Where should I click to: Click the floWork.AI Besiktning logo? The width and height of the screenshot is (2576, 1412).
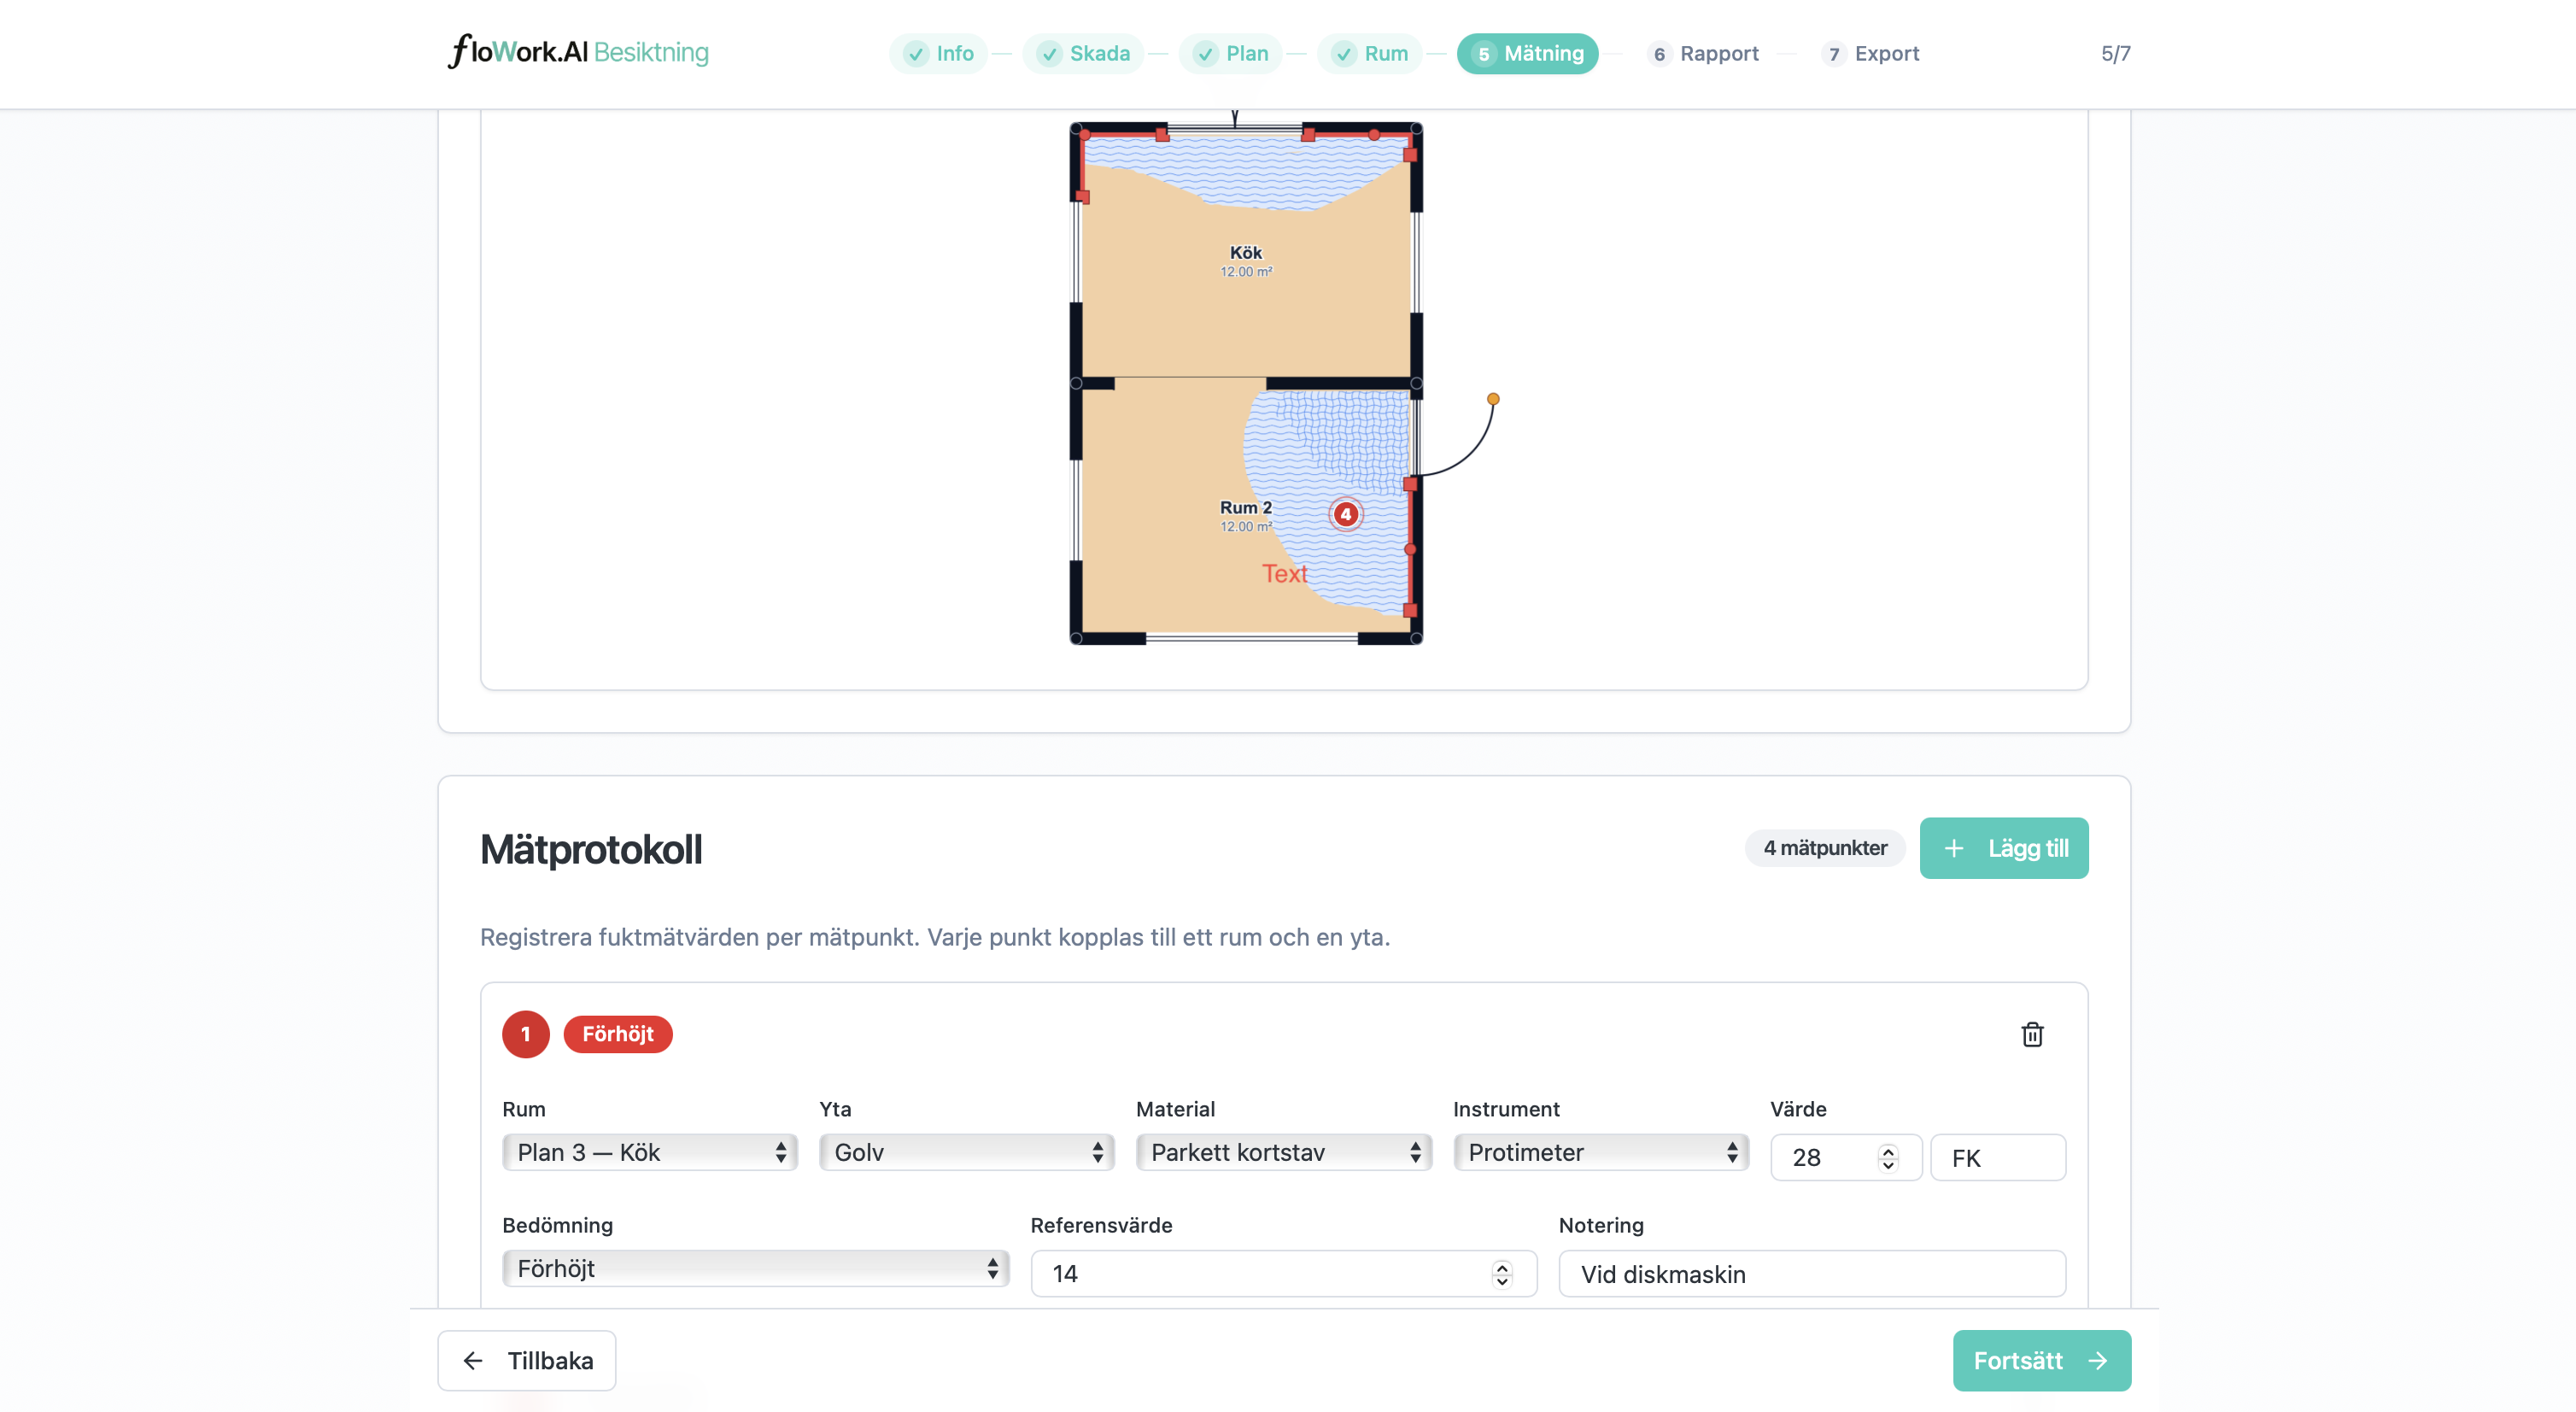(578, 52)
